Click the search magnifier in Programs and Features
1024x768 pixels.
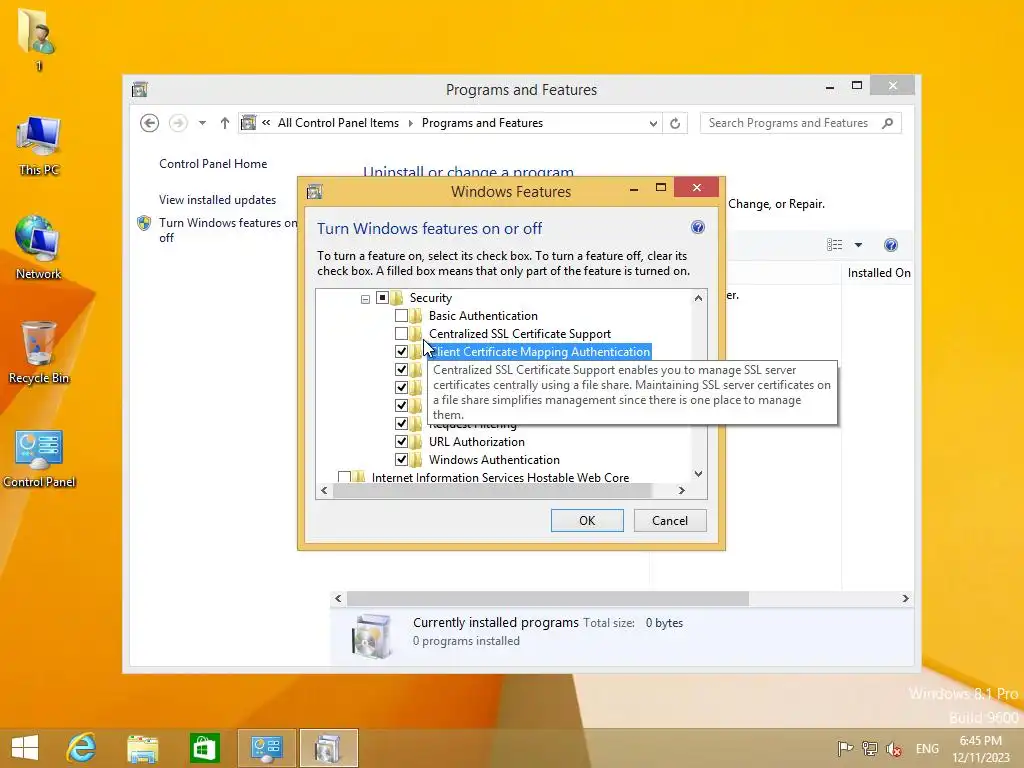888,123
